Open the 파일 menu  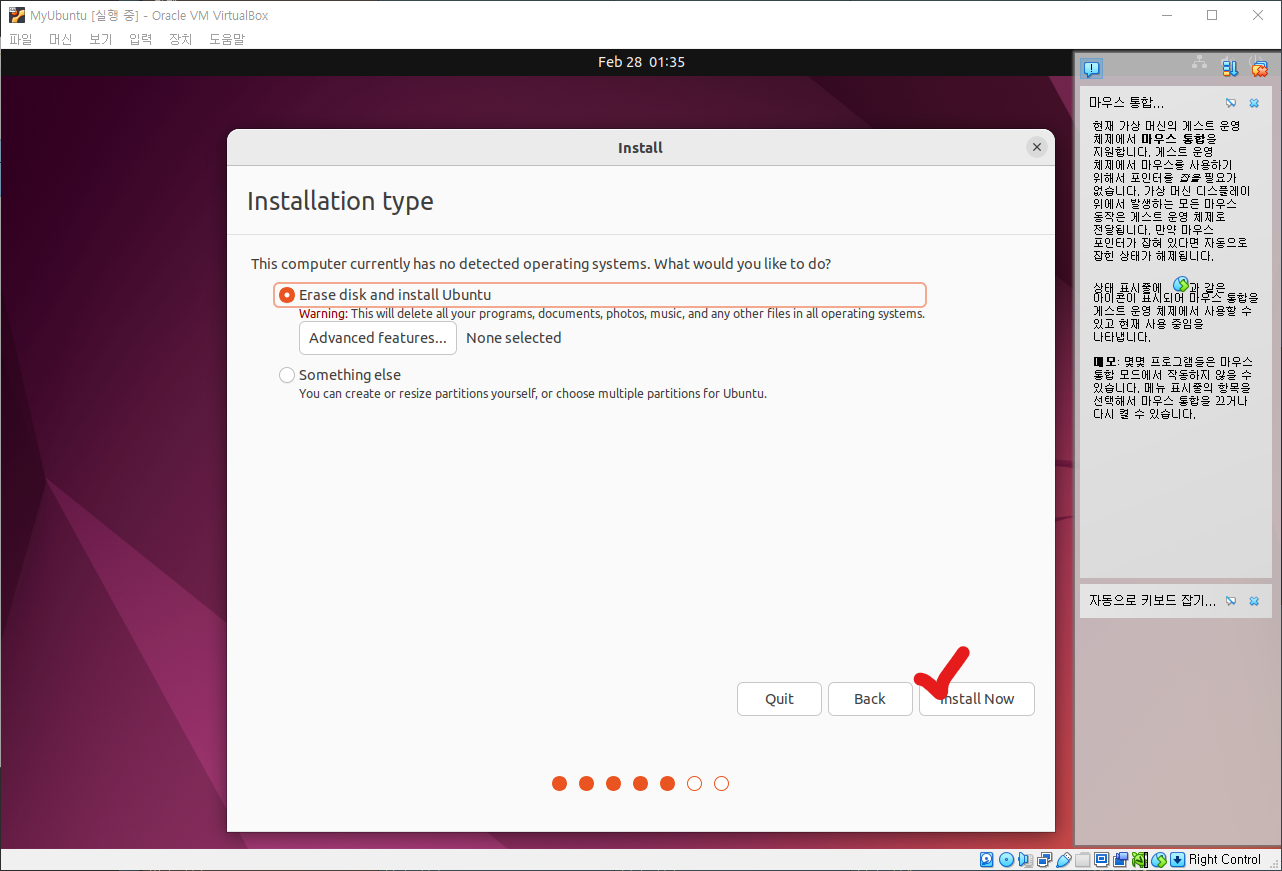pos(20,39)
